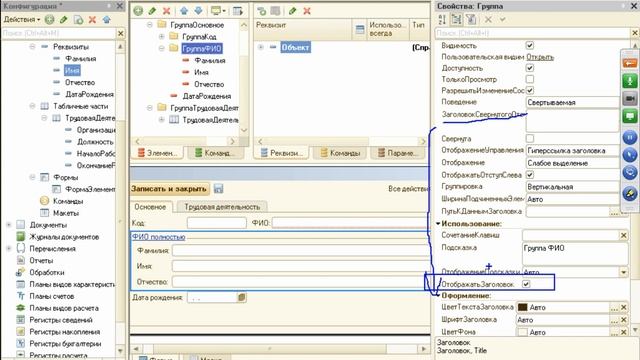Edit form element with pencil icon

(x=152, y=11)
